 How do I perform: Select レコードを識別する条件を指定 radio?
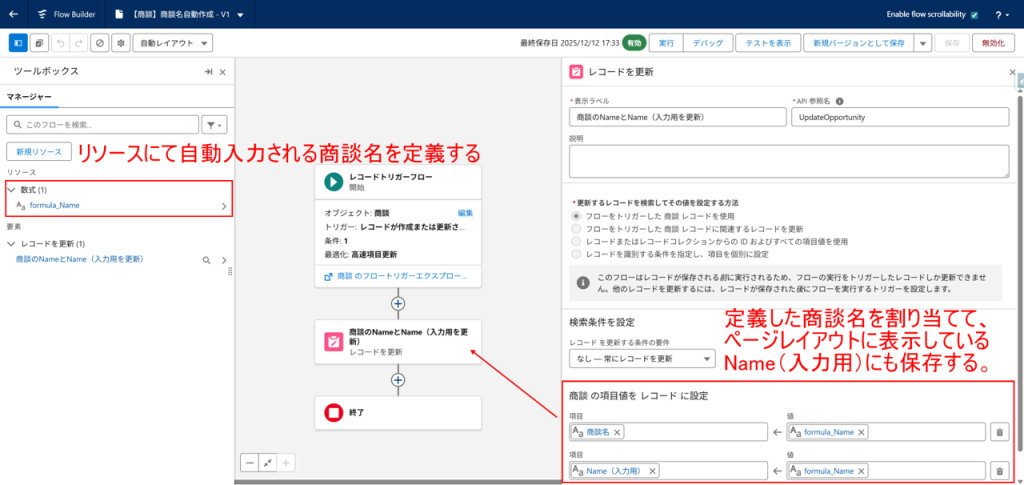tap(575, 253)
